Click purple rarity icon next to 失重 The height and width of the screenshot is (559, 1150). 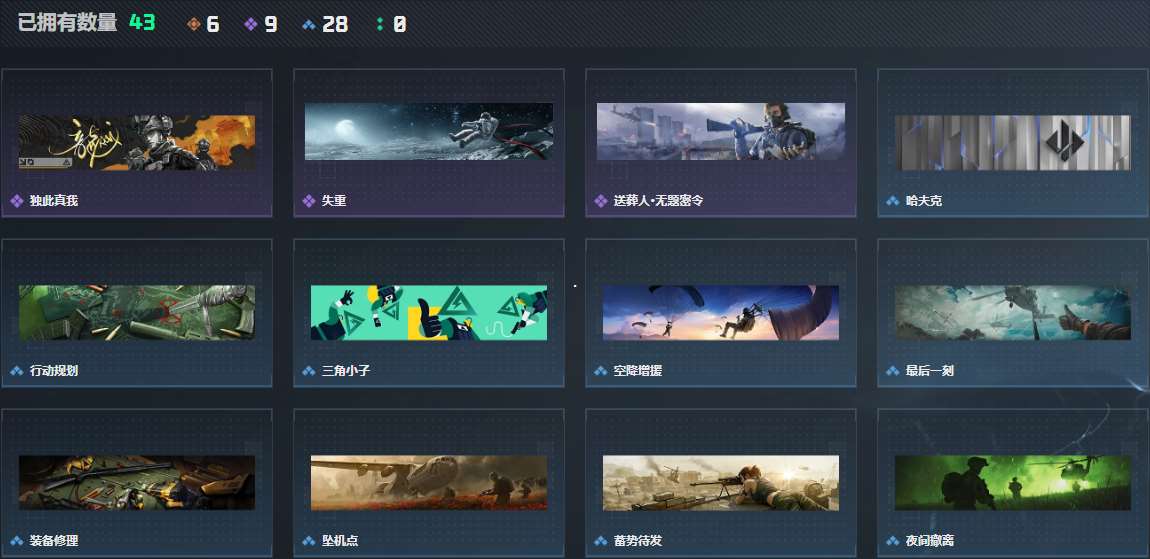tap(309, 200)
